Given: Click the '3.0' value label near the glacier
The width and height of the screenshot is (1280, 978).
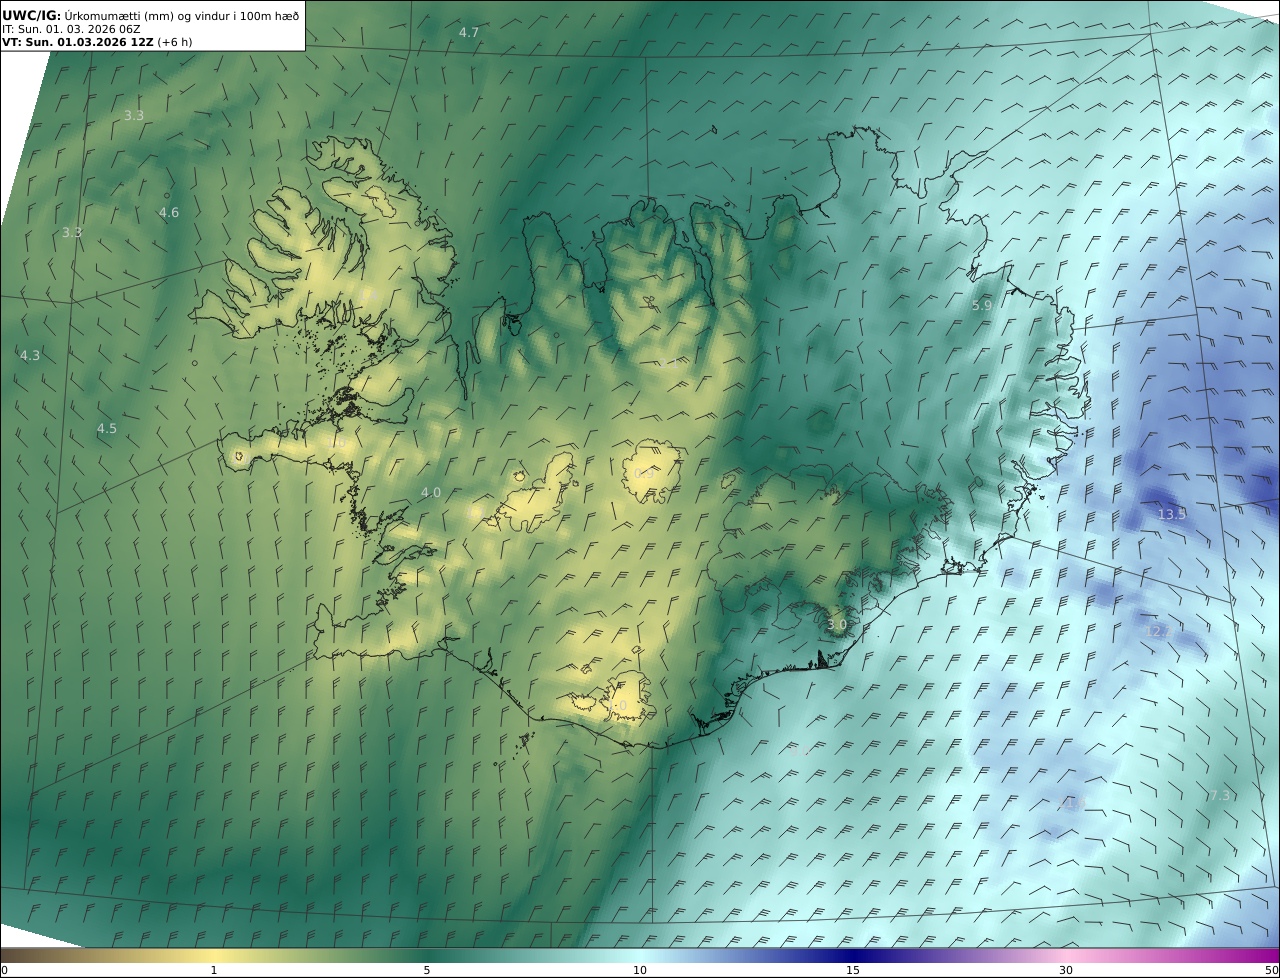Looking at the screenshot, I should point(836,625).
